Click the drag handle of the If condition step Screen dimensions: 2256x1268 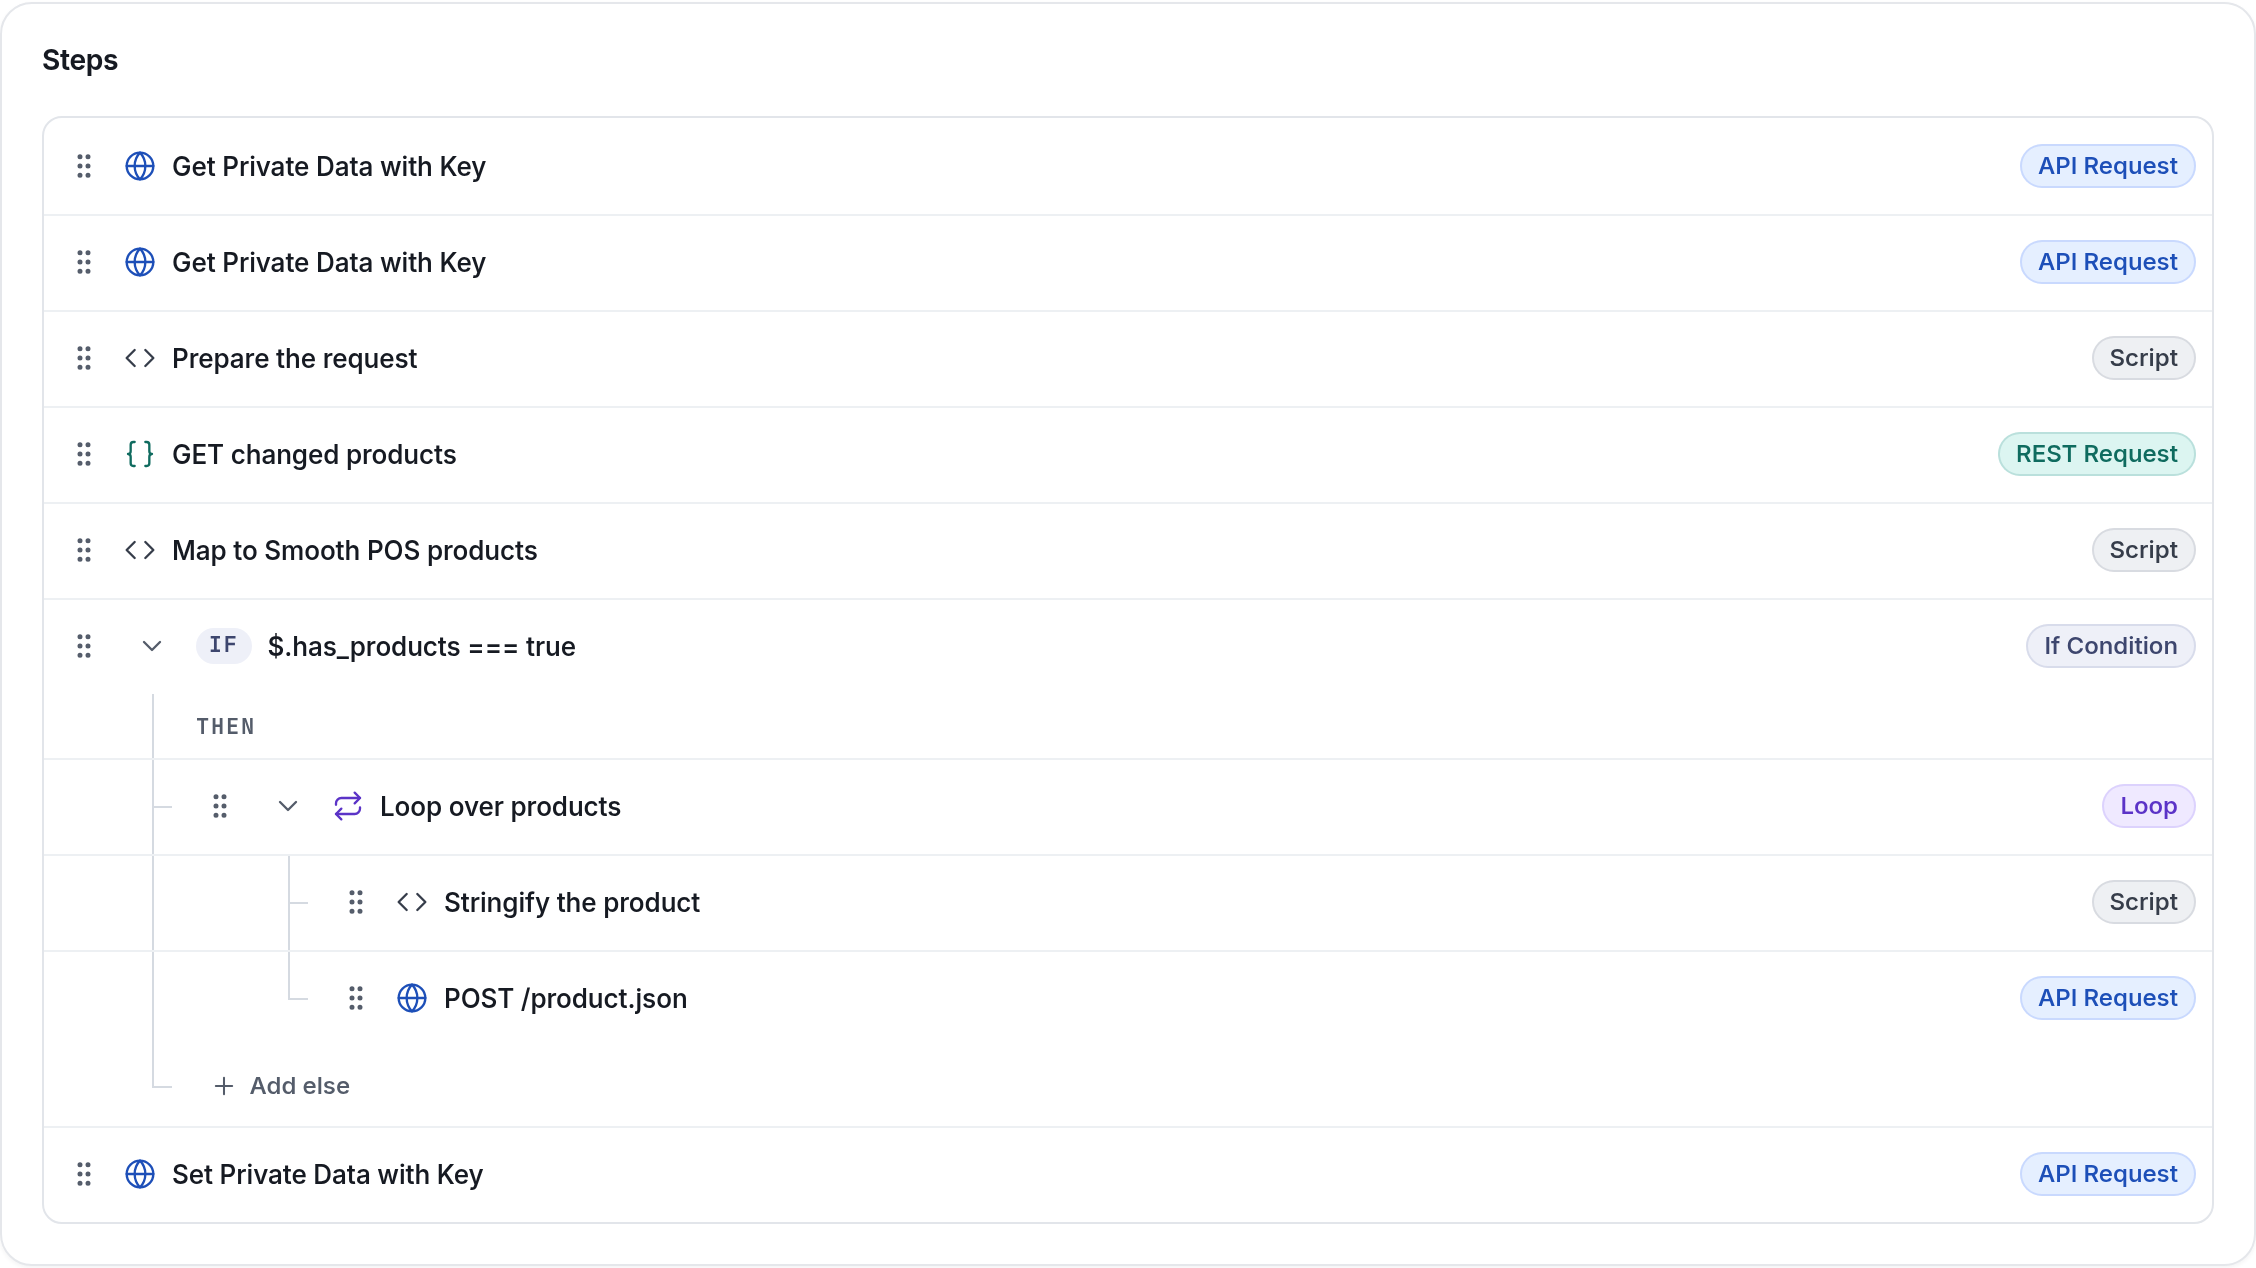(x=84, y=646)
